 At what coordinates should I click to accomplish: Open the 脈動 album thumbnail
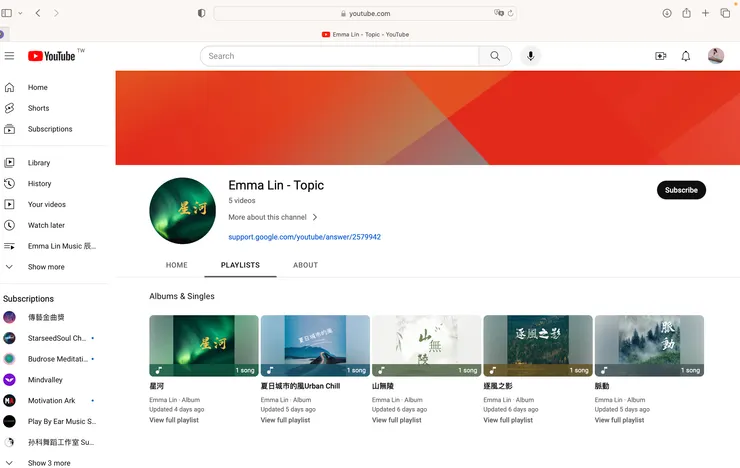pyautogui.click(x=649, y=346)
